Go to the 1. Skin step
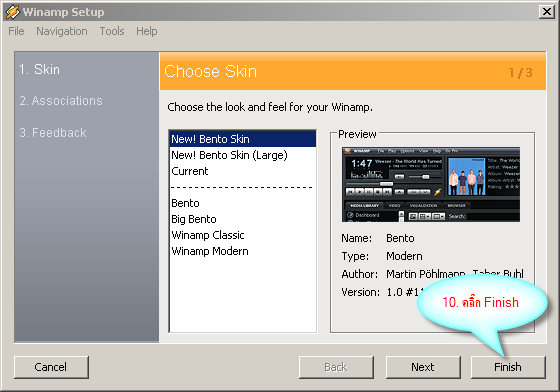The width and height of the screenshot is (560, 392). pyautogui.click(x=40, y=70)
